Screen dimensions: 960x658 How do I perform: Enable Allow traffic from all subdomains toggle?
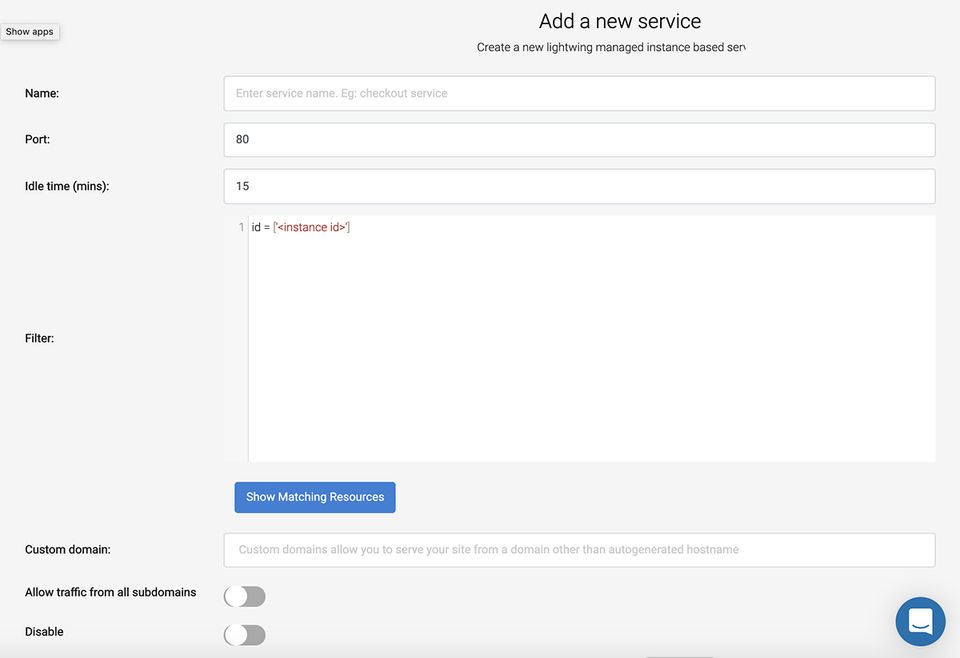[244, 596]
